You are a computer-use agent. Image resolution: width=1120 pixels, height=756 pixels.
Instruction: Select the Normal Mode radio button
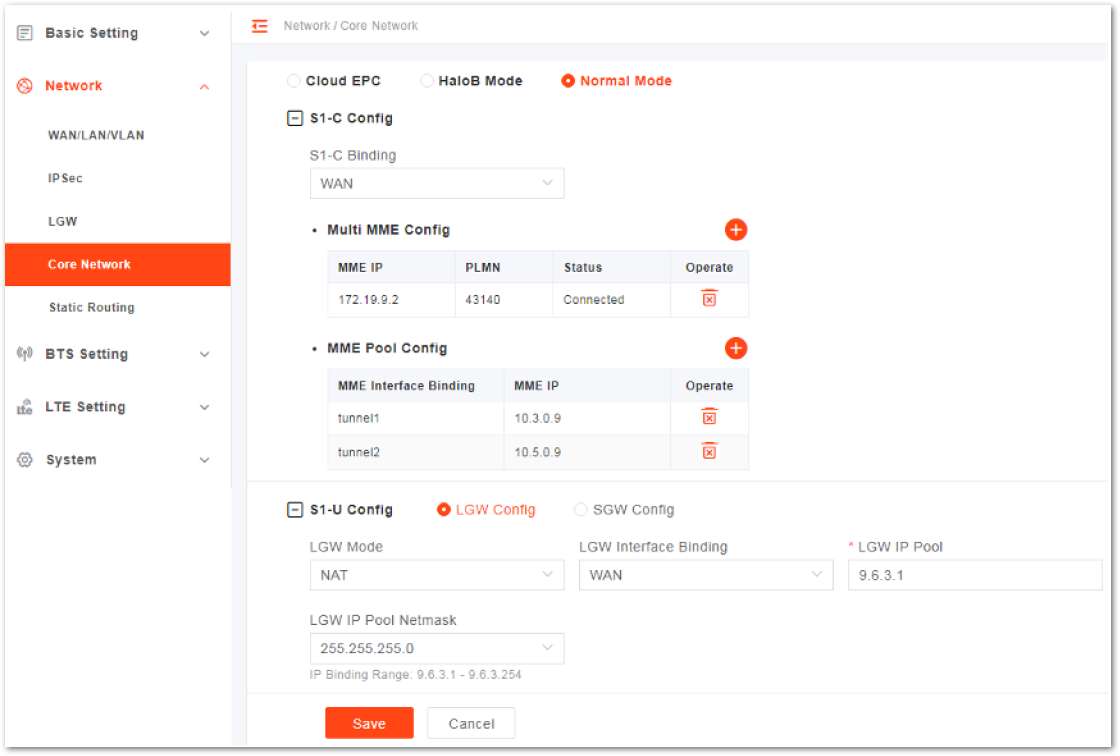(568, 81)
